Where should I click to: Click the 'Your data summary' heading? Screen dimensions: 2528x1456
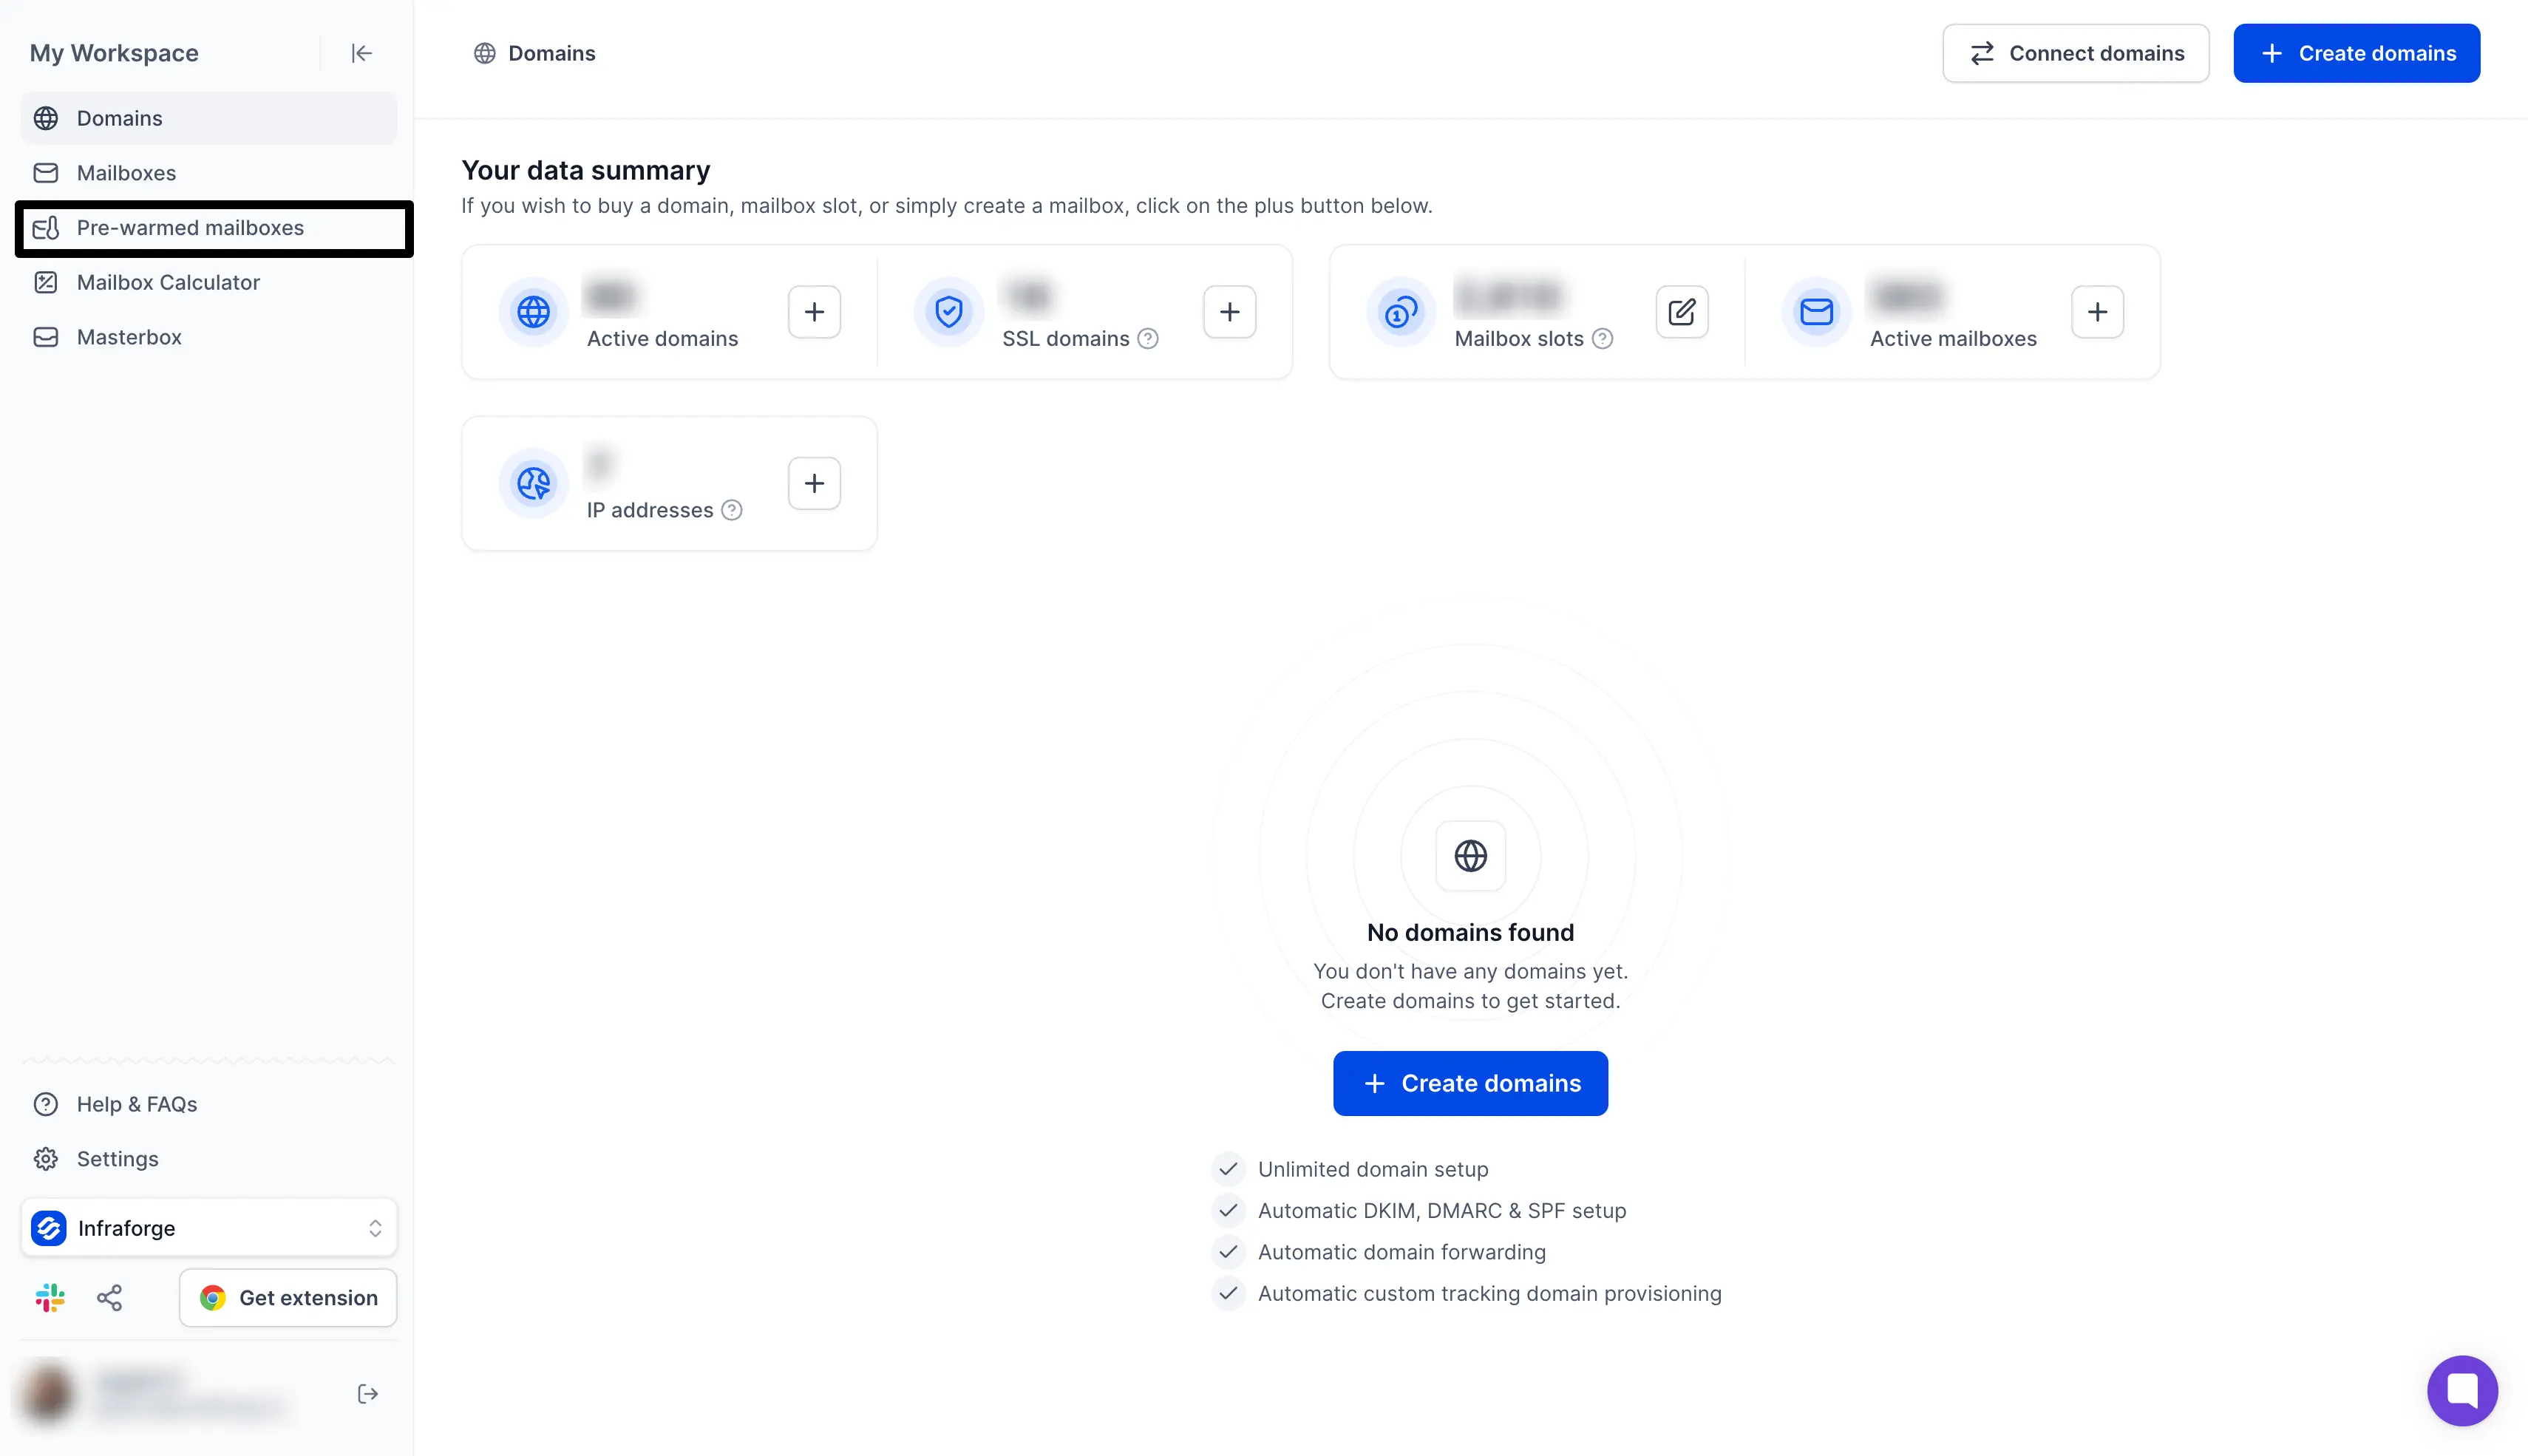pos(586,171)
